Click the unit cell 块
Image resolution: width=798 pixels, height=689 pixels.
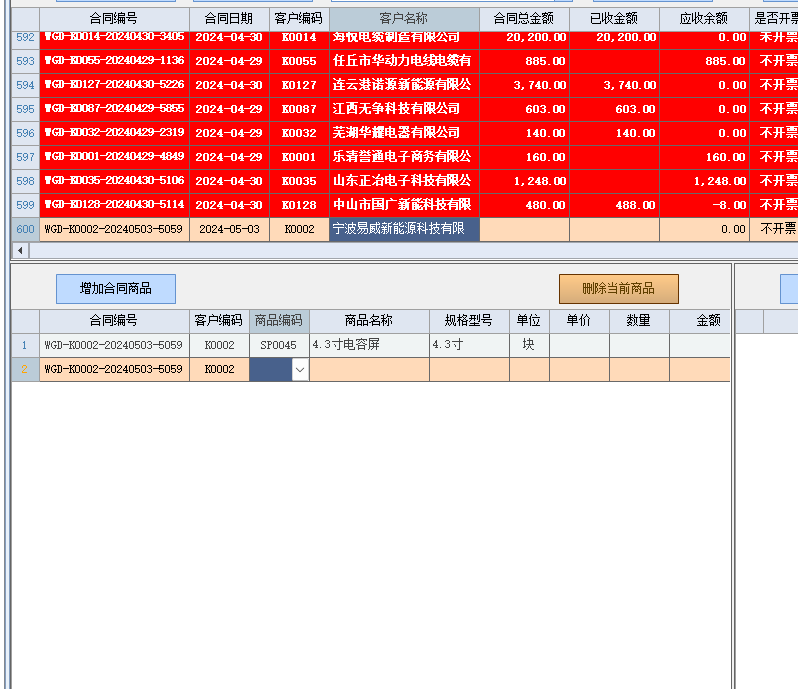pyautogui.click(x=529, y=345)
